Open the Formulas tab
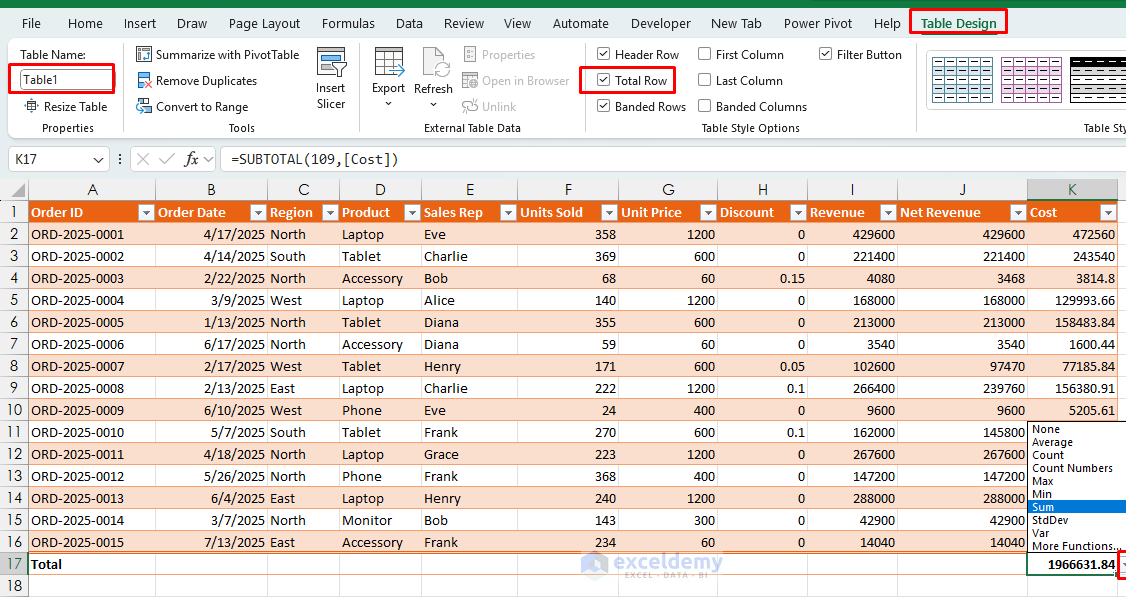 348,24
